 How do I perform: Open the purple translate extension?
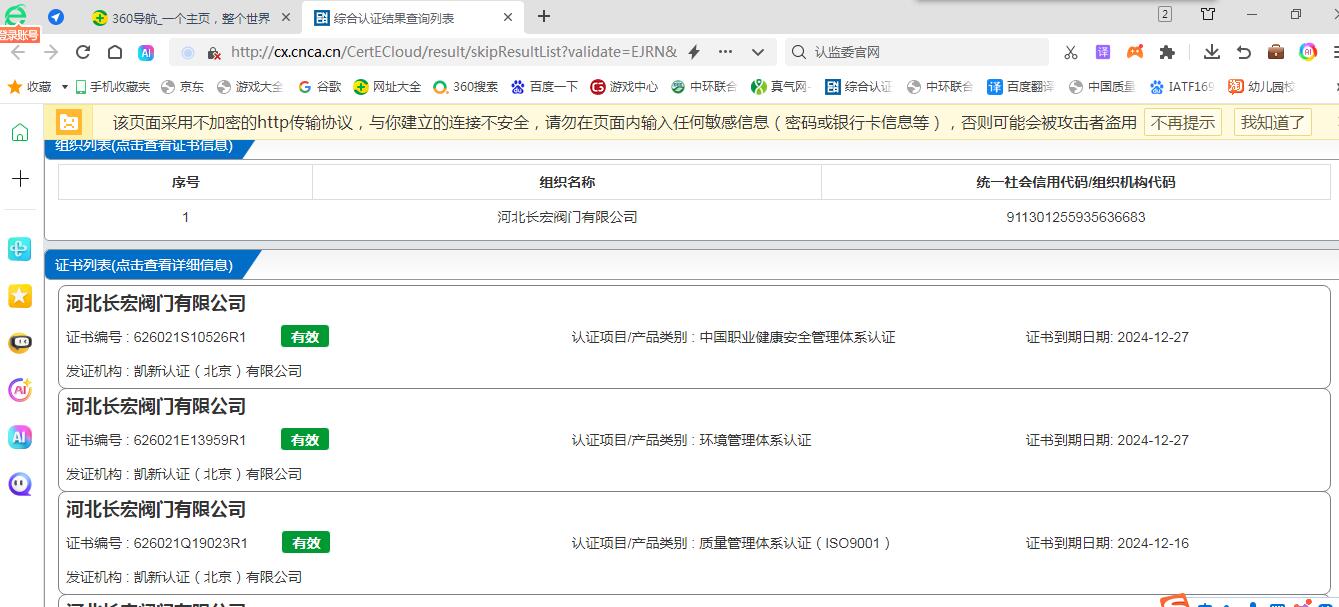[1103, 52]
